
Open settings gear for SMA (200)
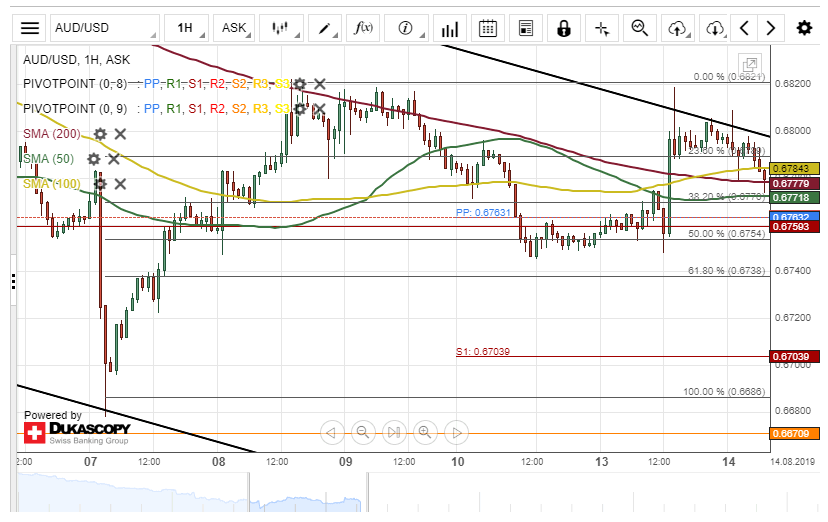(x=100, y=134)
